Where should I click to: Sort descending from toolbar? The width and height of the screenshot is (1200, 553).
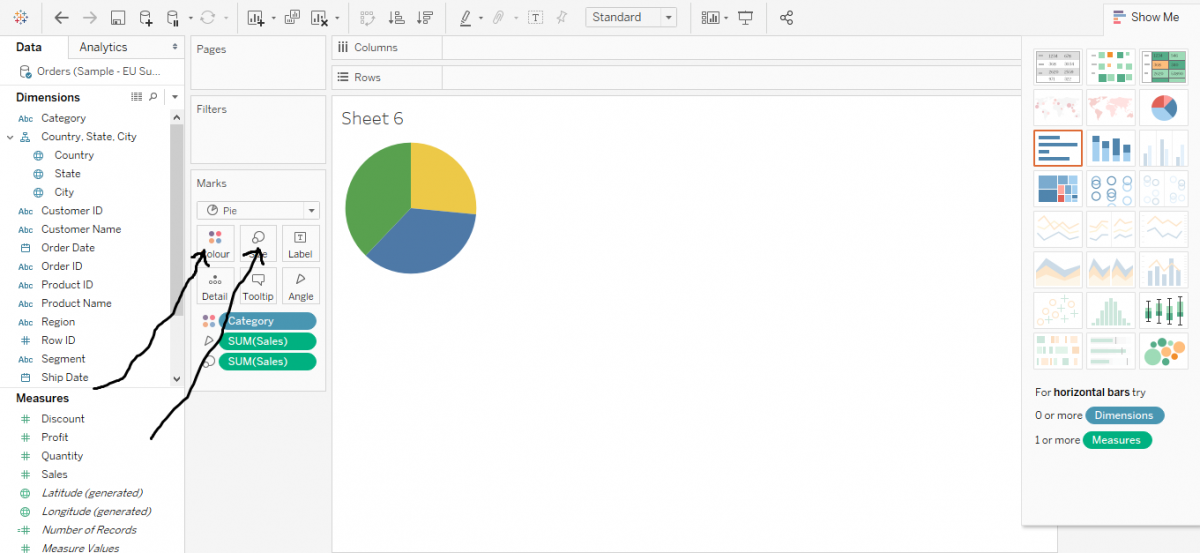pos(425,18)
